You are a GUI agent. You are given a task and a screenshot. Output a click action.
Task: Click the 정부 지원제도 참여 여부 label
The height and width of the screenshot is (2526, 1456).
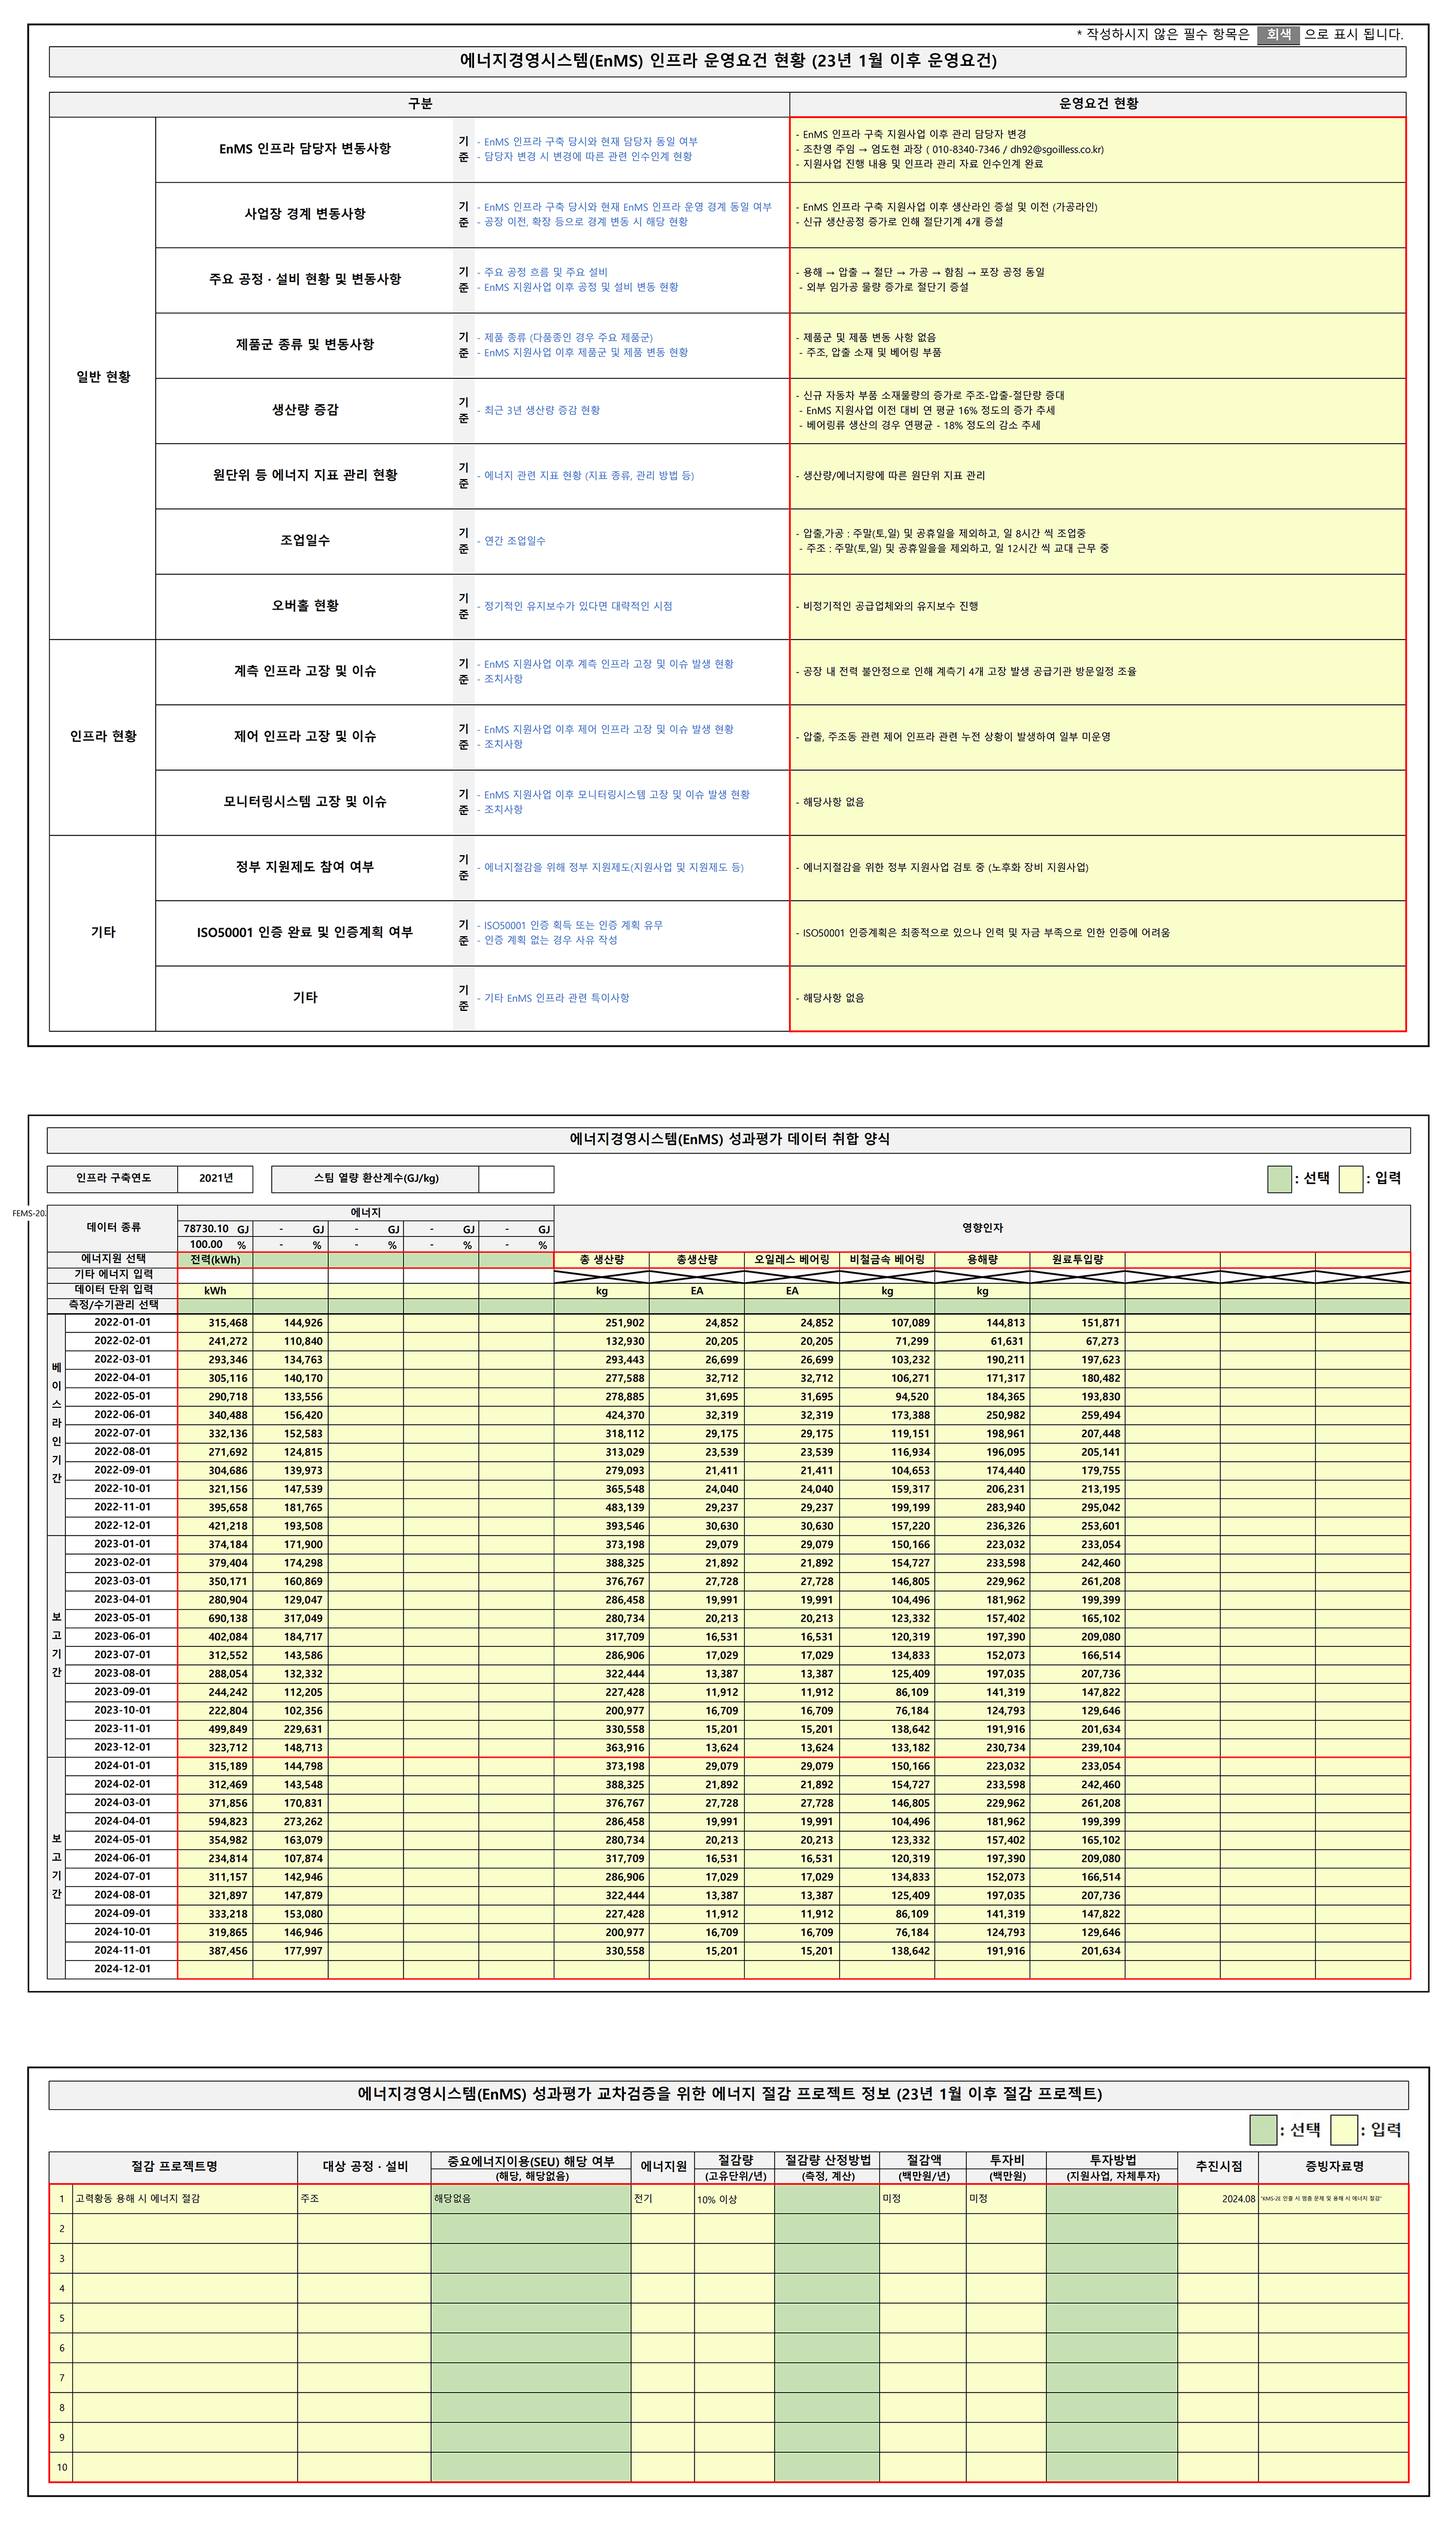pos(304,867)
